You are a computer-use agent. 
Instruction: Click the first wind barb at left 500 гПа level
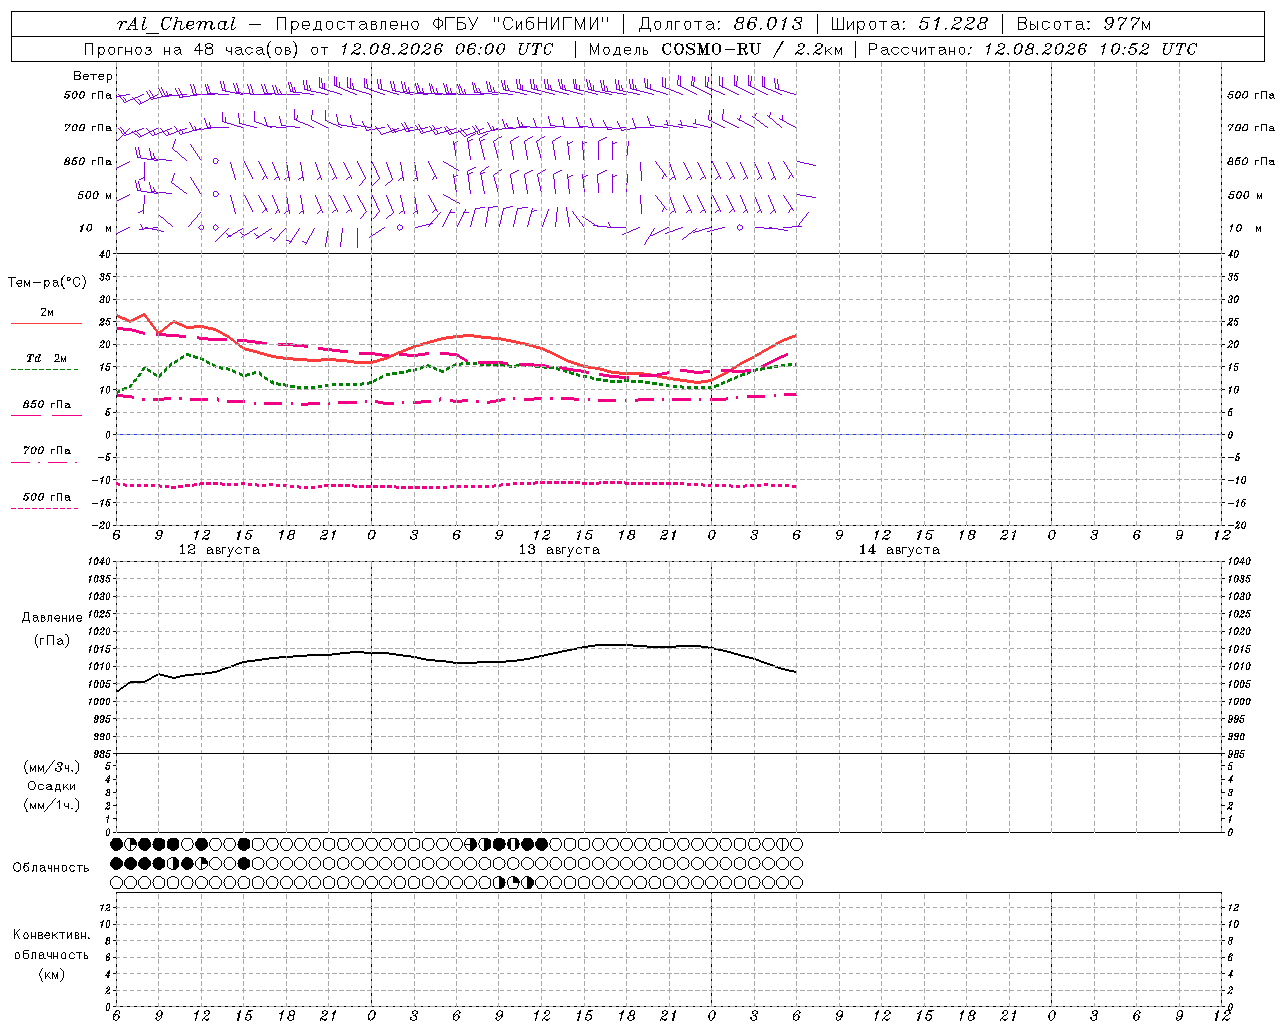click(x=124, y=97)
